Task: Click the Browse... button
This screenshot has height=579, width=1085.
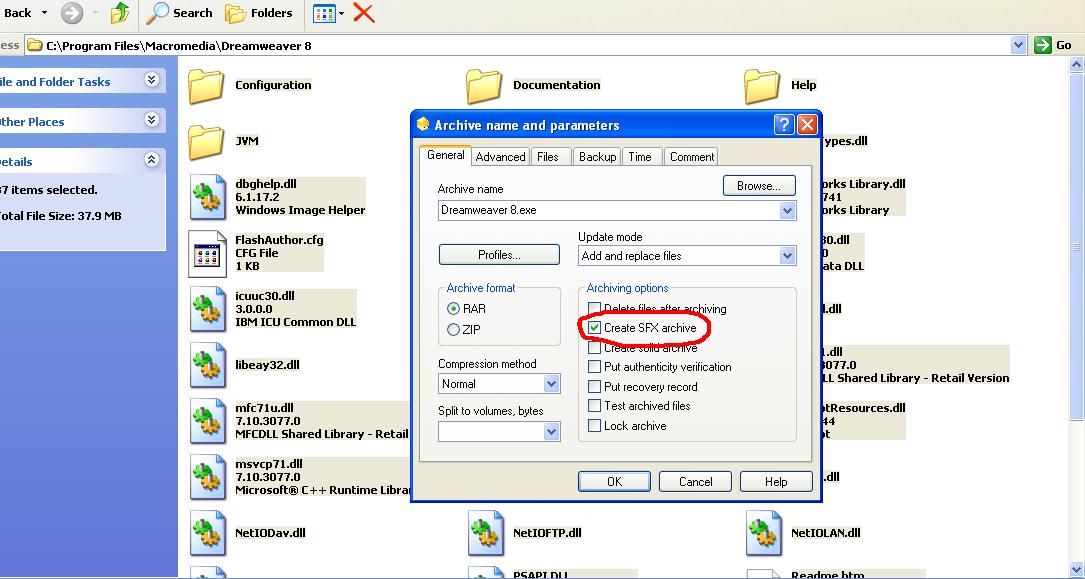Action: click(759, 185)
